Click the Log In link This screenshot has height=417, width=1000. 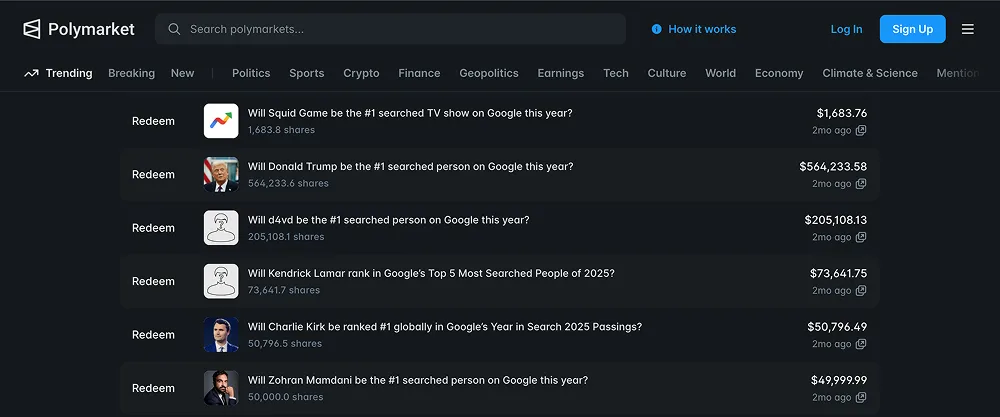[x=846, y=29]
